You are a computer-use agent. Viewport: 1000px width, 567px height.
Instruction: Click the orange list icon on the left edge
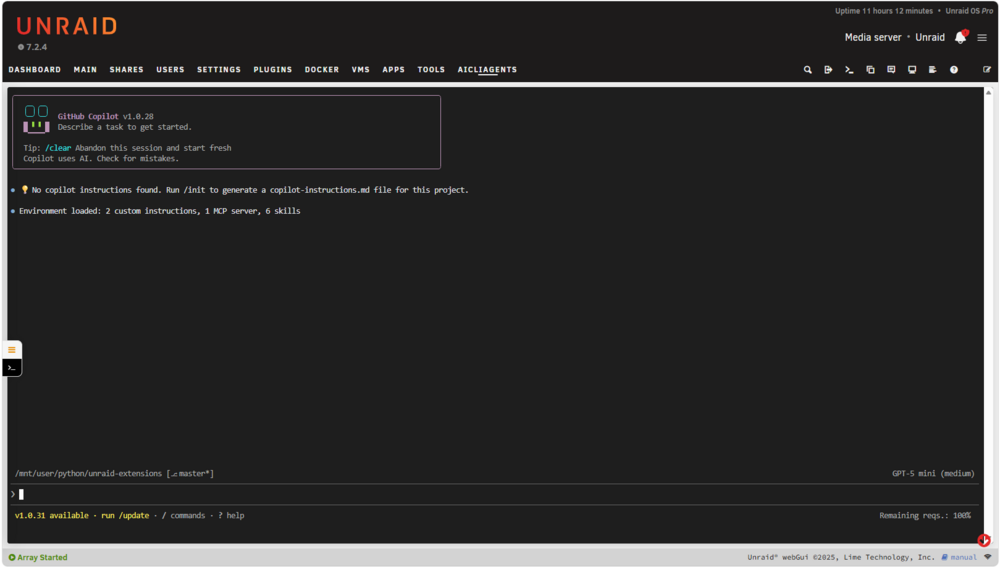(11, 350)
